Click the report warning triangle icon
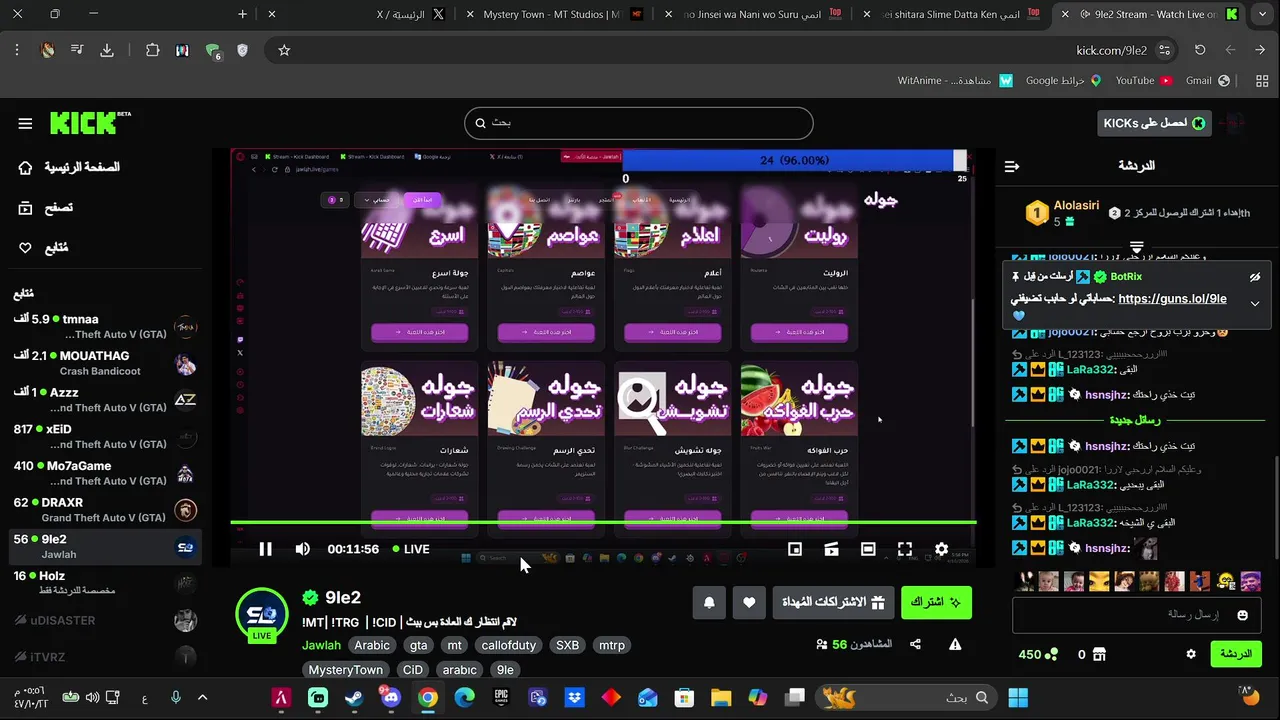 point(955,645)
